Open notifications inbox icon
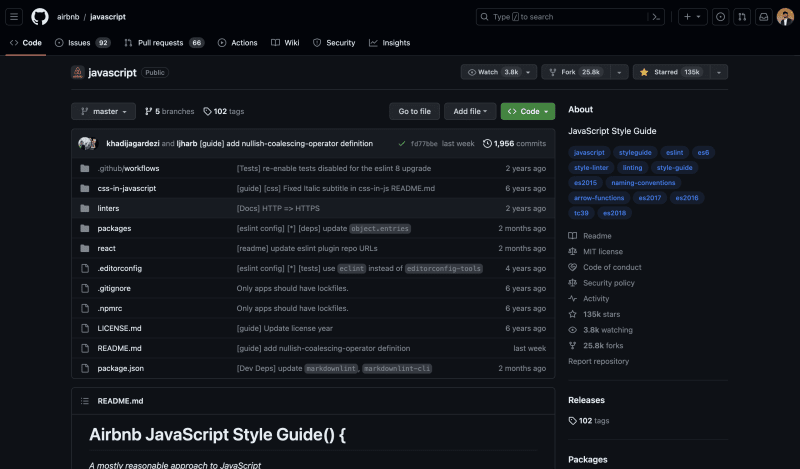The height and width of the screenshot is (469, 800). (x=763, y=17)
